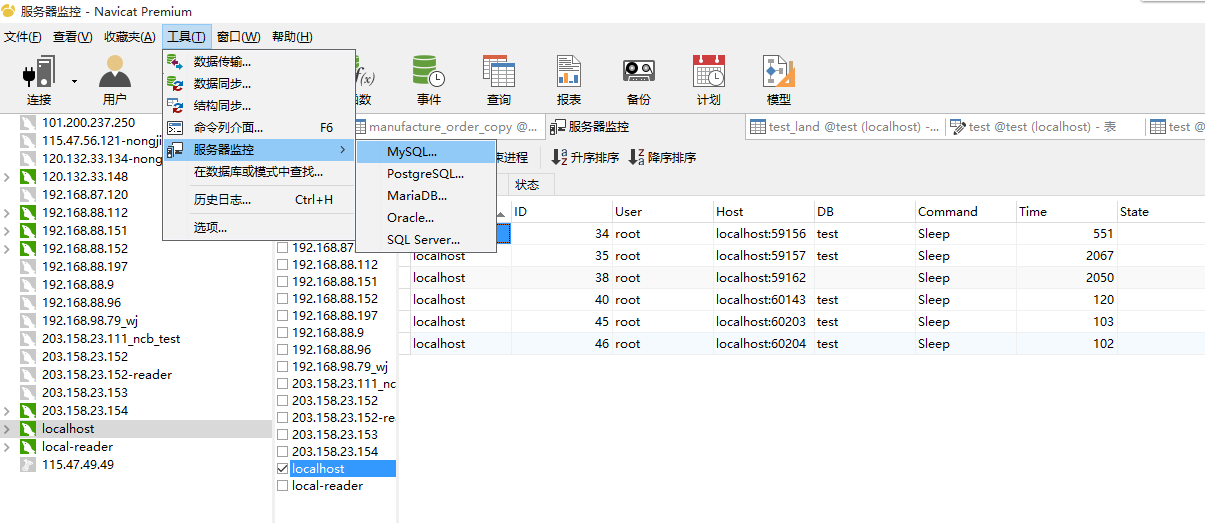Viewport: 1205px width, 523px height.
Task: Expand the 服务器监控 submenu entry
Action: point(259,150)
